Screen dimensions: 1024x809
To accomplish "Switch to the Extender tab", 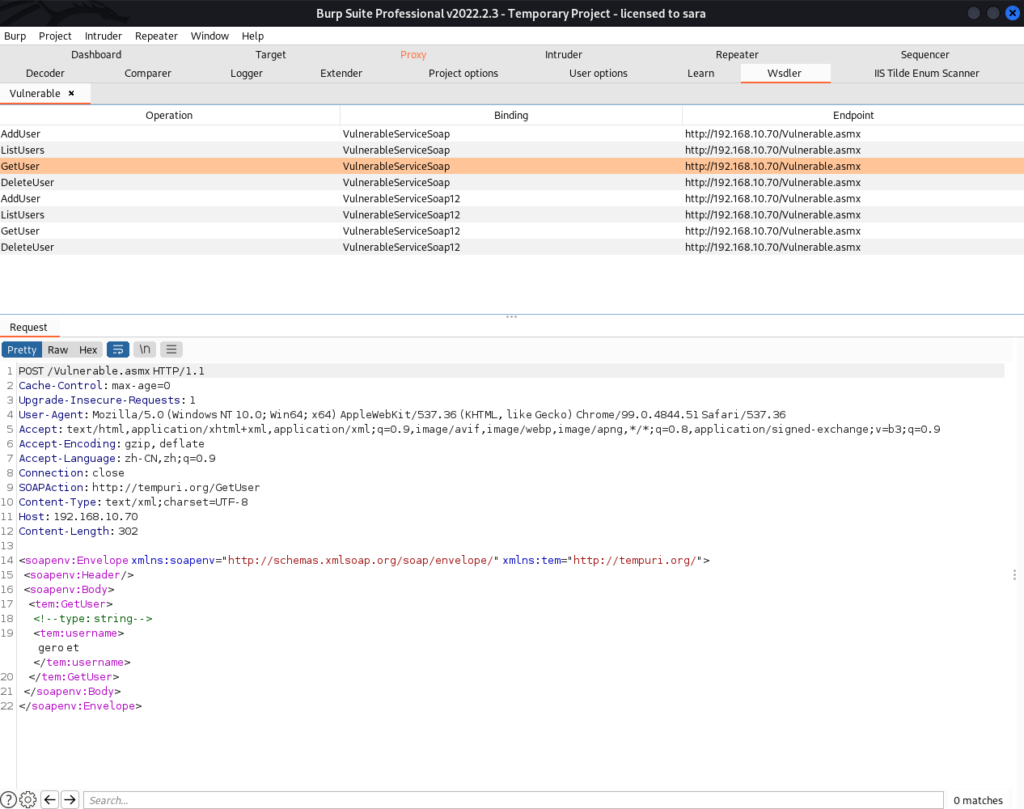I will coord(341,73).
